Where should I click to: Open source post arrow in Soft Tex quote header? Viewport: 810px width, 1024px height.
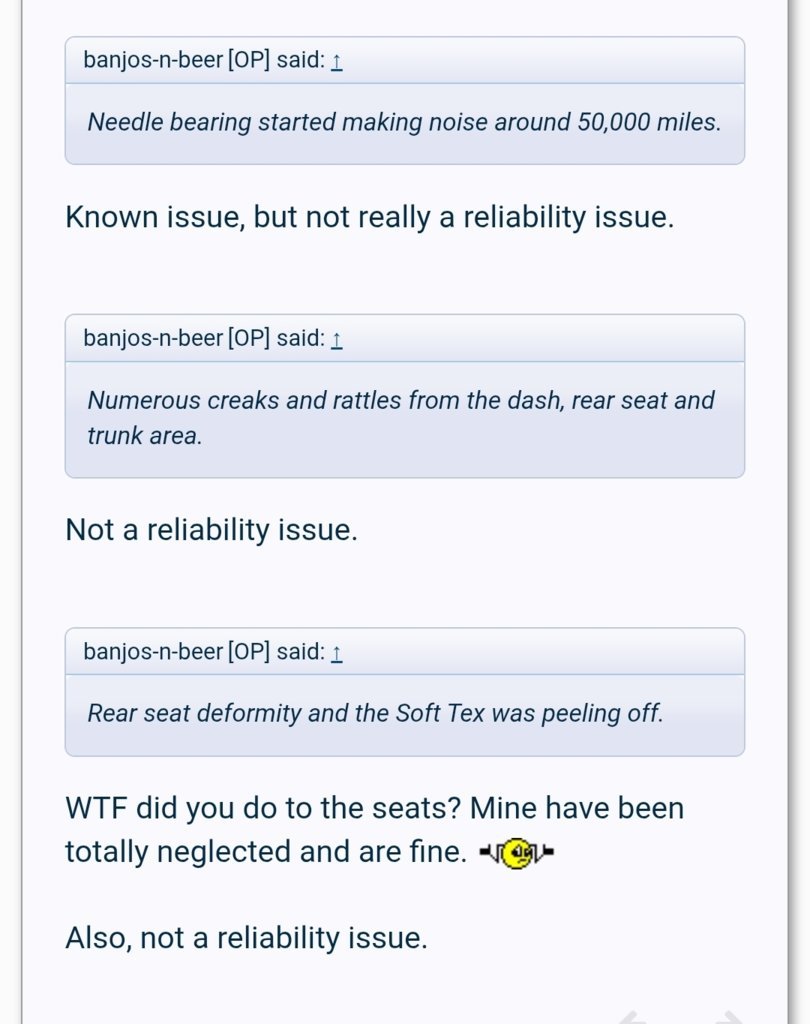(x=336, y=654)
